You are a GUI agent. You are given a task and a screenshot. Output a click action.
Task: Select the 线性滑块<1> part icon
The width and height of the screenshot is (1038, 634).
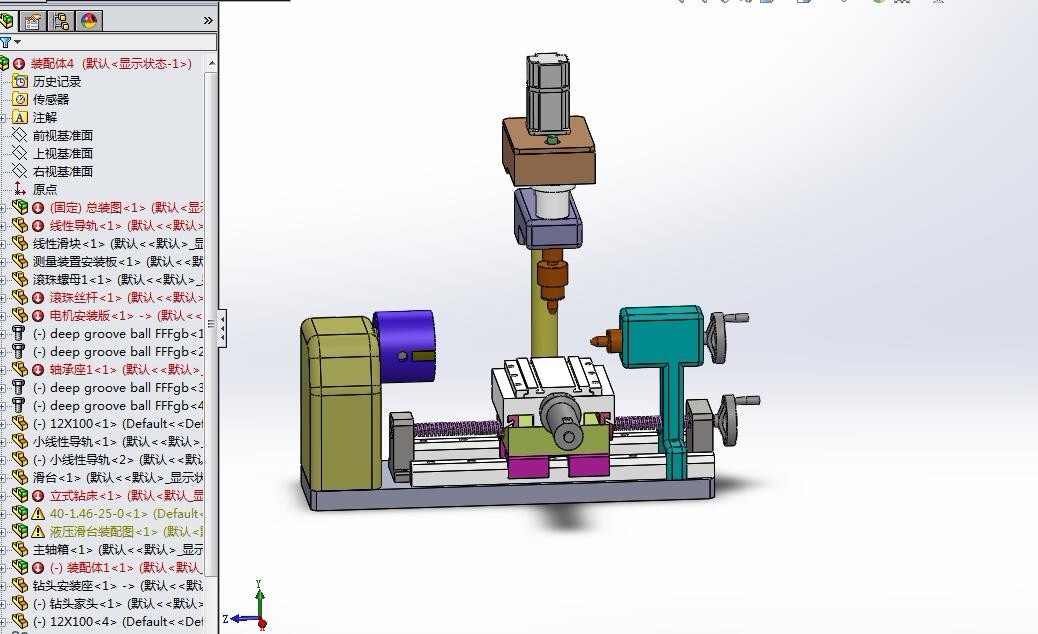(x=20, y=243)
